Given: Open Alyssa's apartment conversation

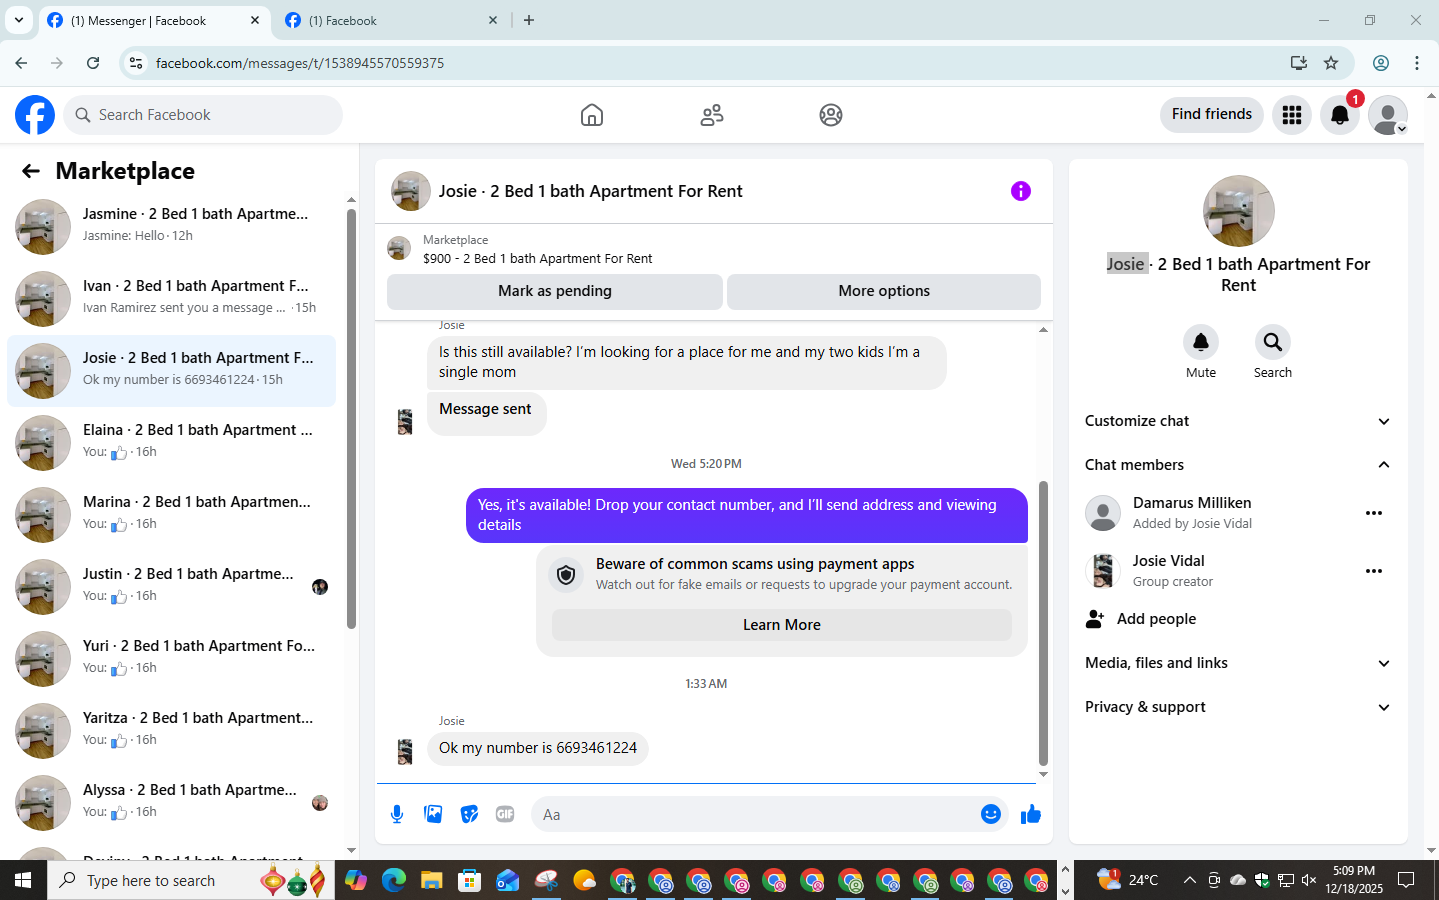Looking at the screenshot, I should [172, 802].
